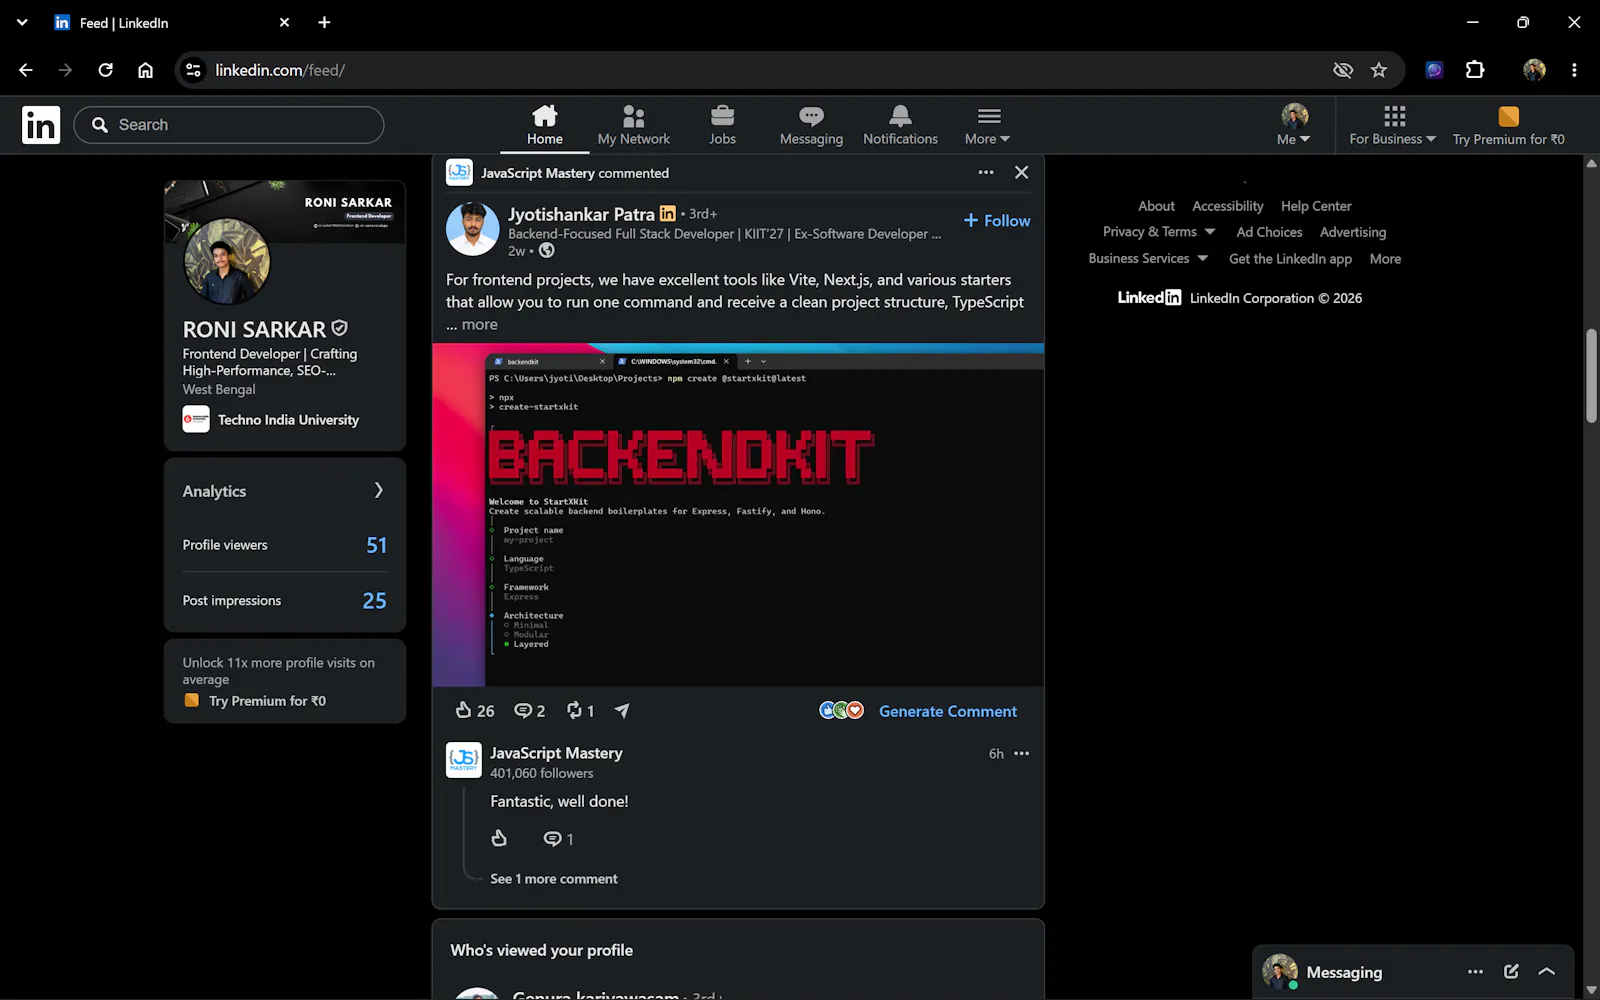Screen dimensions: 1600x1000
Task: Click the address bar URL
Action: pyautogui.click(x=280, y=70)
